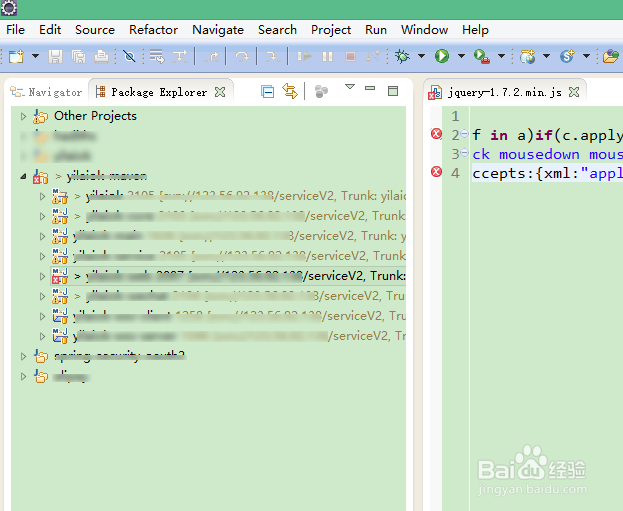623x511 pixels.
Task: Click the error marker on line 2
Action: [436, 134]
